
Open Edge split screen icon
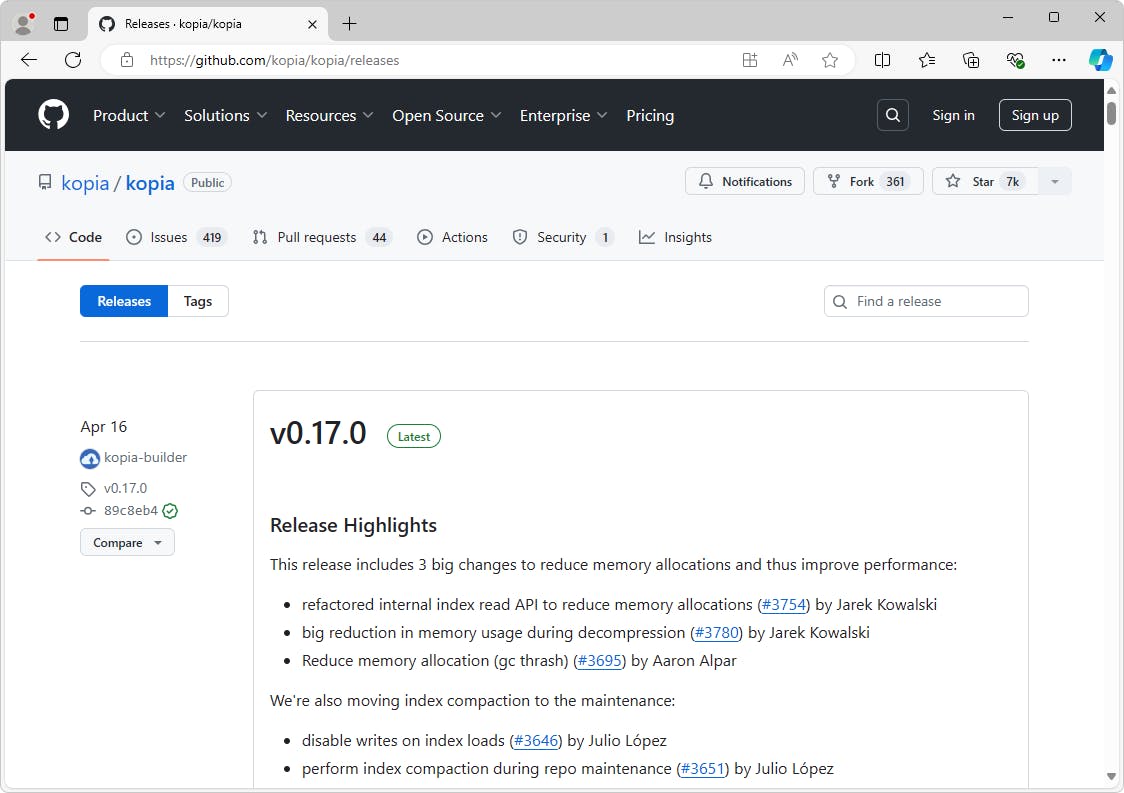click(882, 60)
